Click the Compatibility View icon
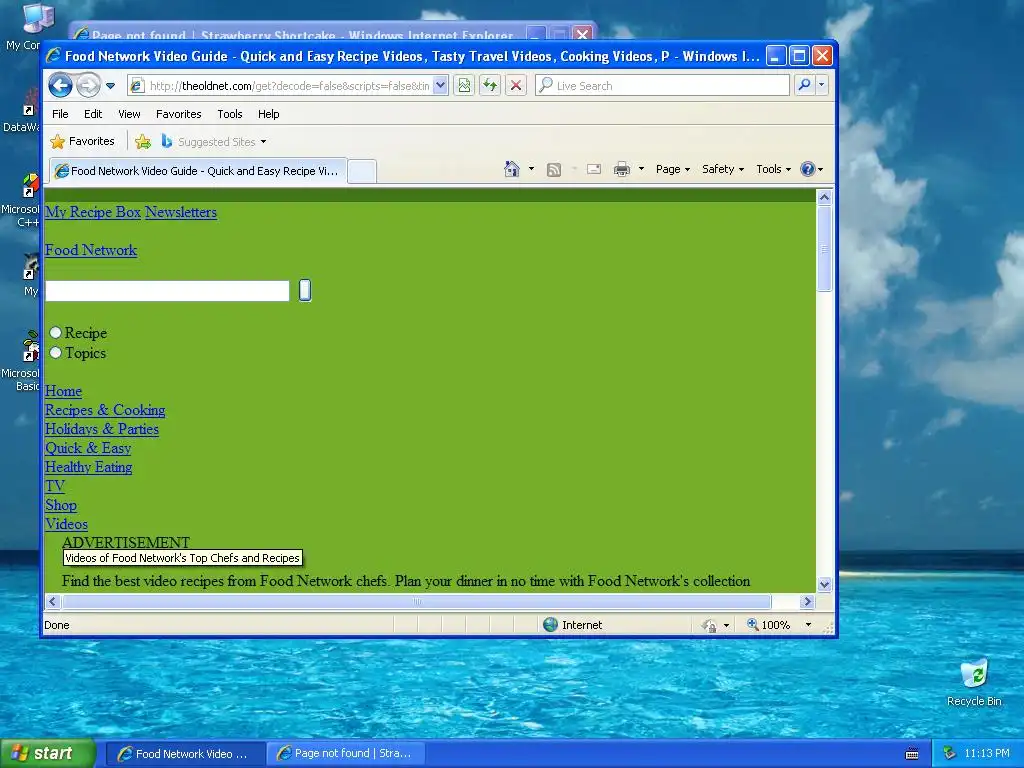Screen dimensions: 1024x768 [x=464, y=86]
